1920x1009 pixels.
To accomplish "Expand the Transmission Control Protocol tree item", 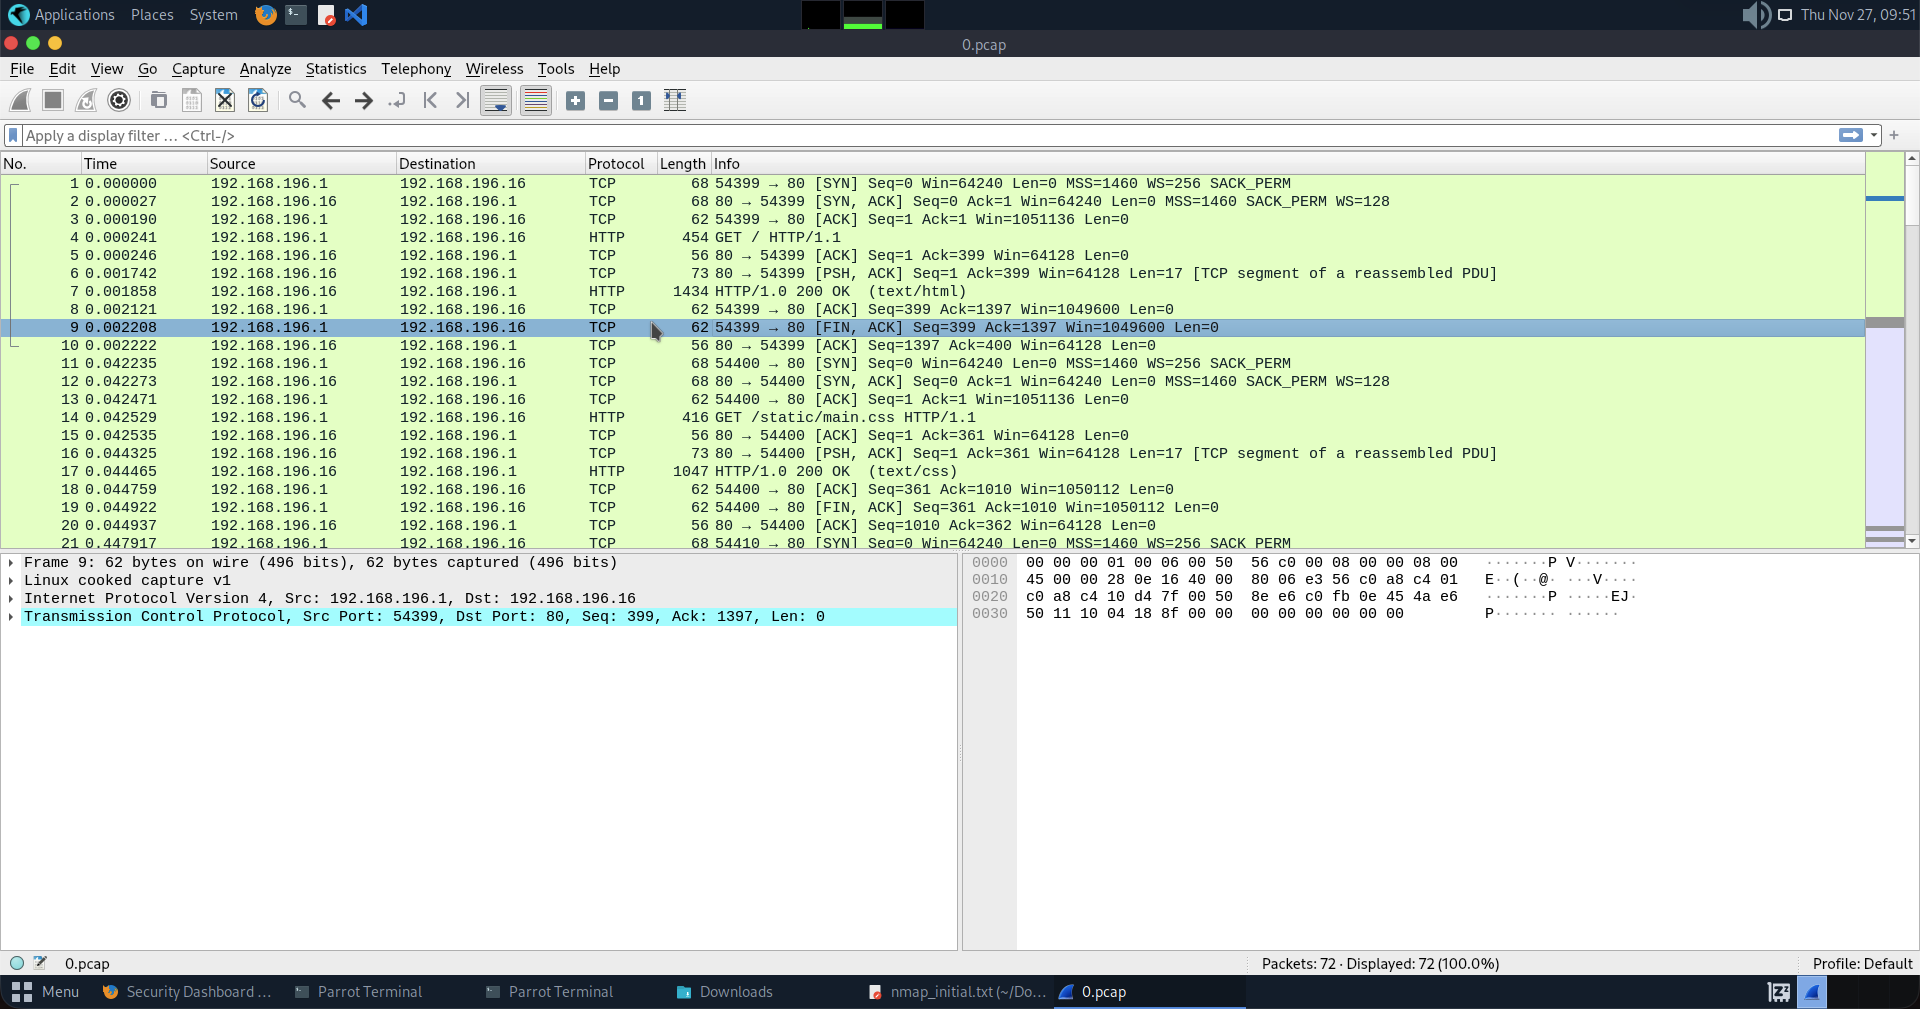I will click(x=11, y=617).
